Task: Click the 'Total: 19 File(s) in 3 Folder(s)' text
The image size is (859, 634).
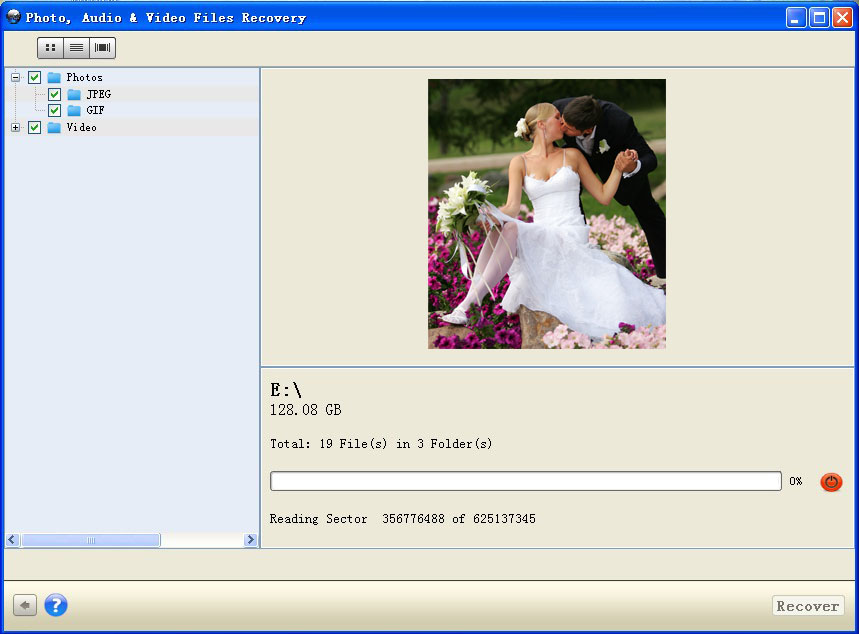Action: click(x=381, y=444)
